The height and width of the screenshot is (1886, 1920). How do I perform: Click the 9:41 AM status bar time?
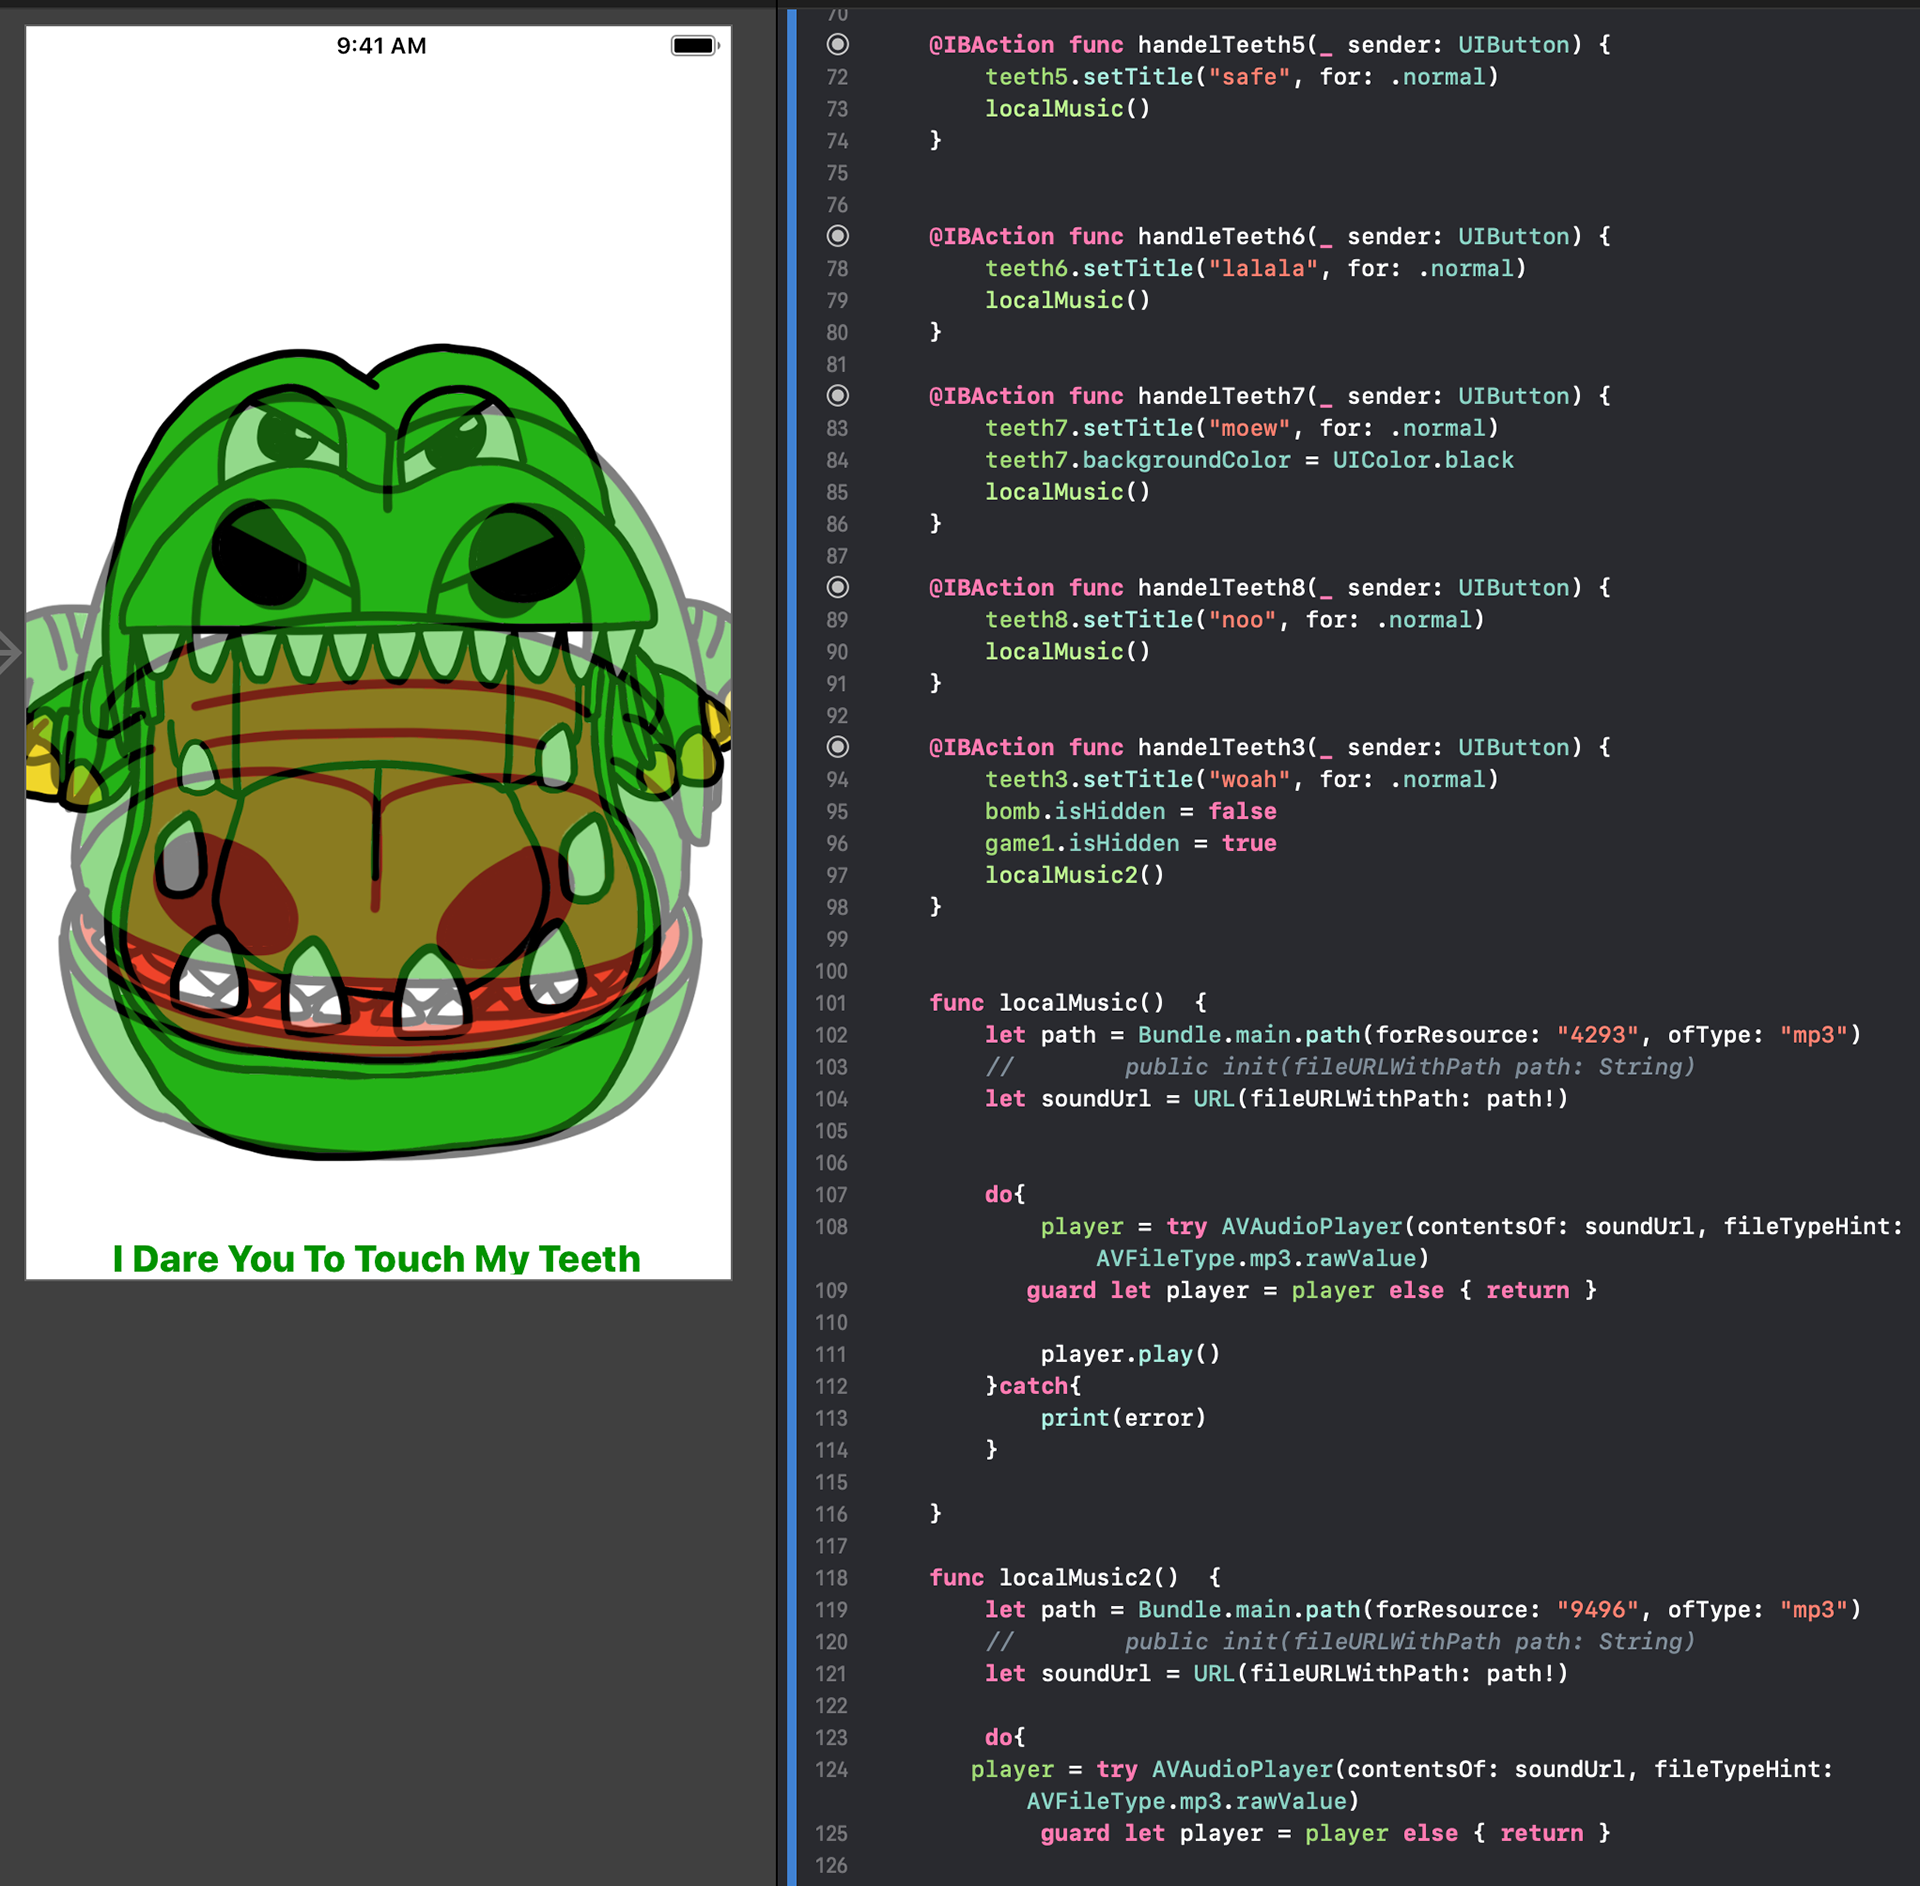point(381,46)
